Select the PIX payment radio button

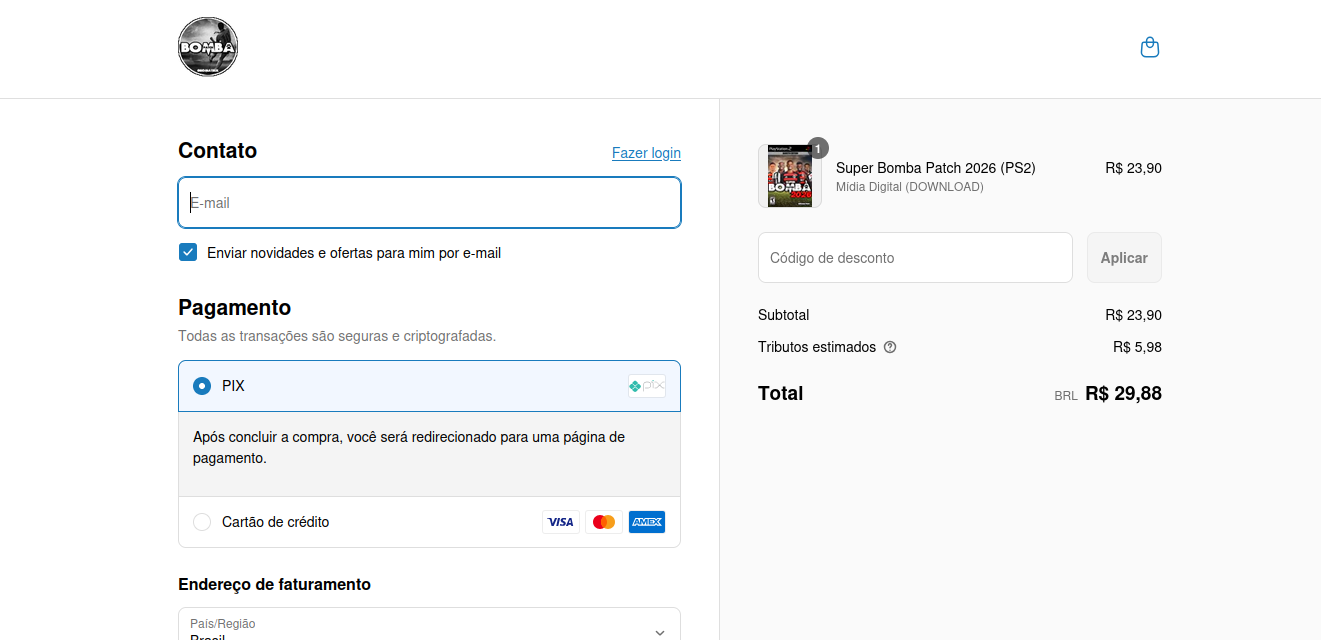(x=202, y=386)
